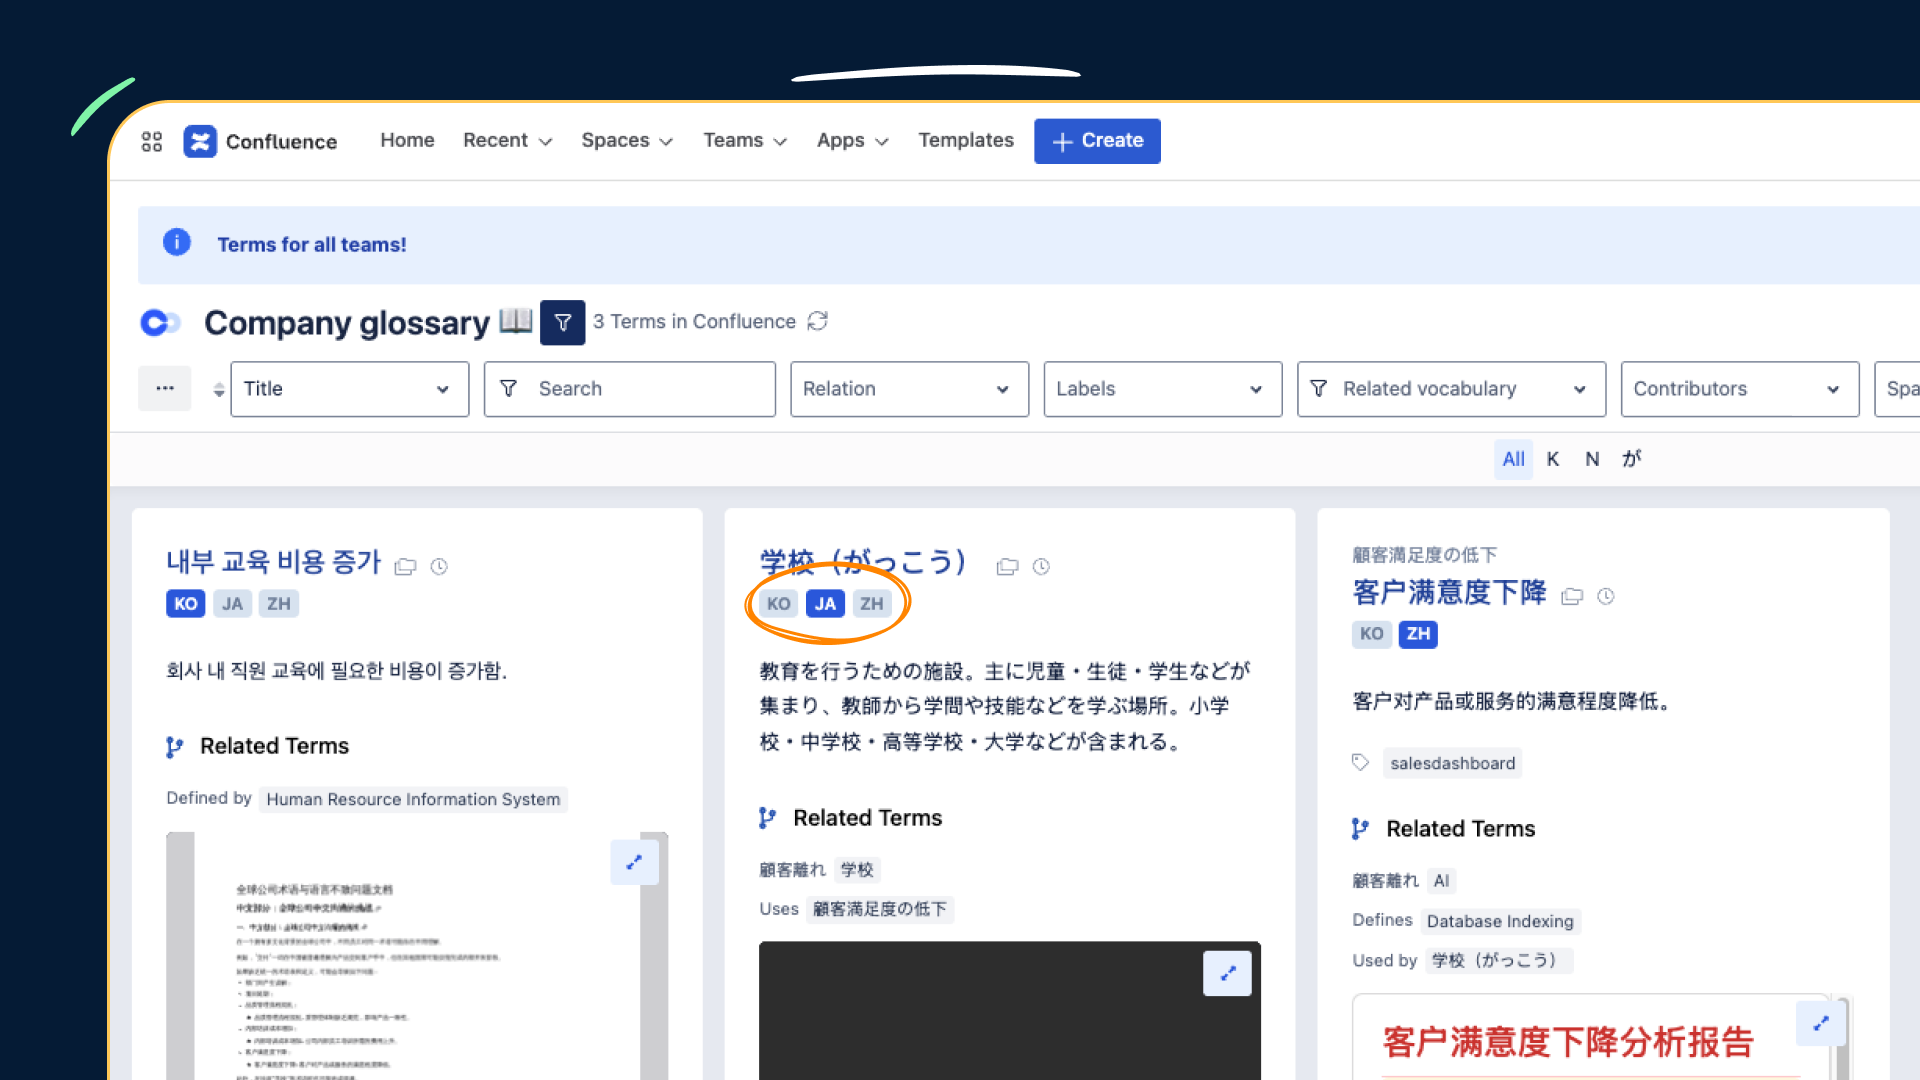The image size is (1920, 1080).
Task: Expand the Relation filter dropdown
Action: (x=908, y=389)
